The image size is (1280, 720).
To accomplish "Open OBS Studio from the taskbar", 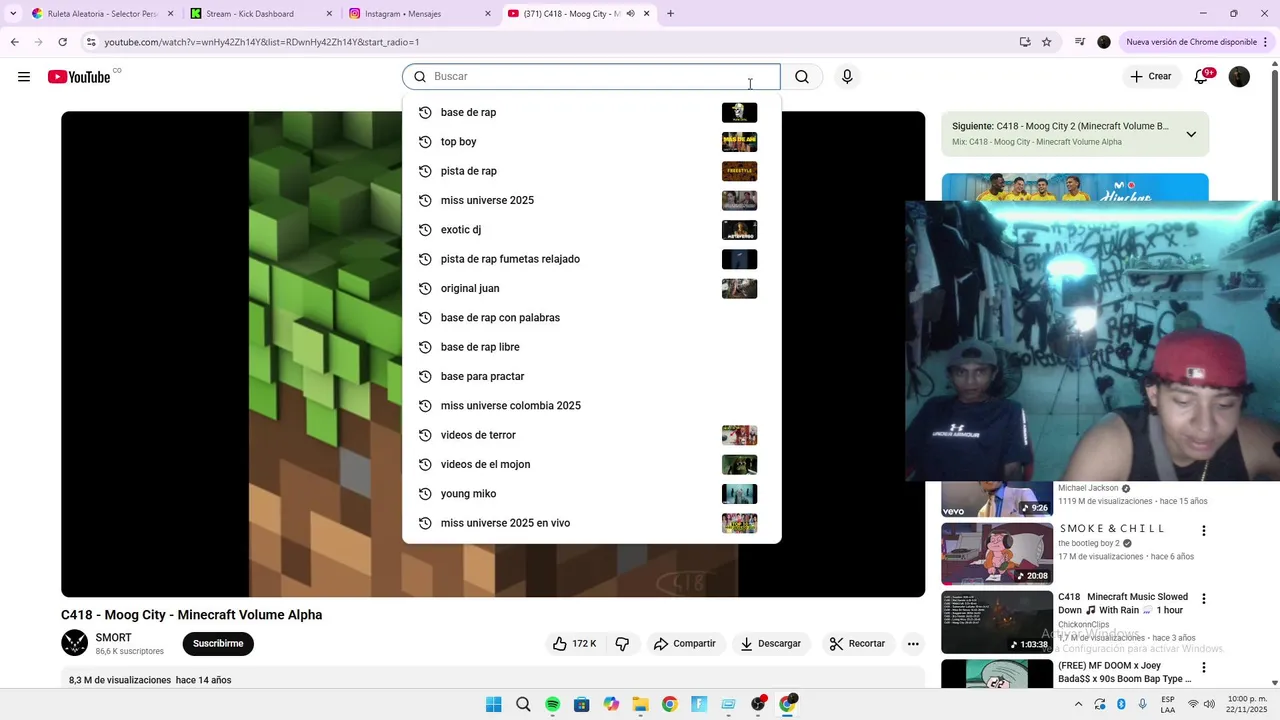I will 758,704.
